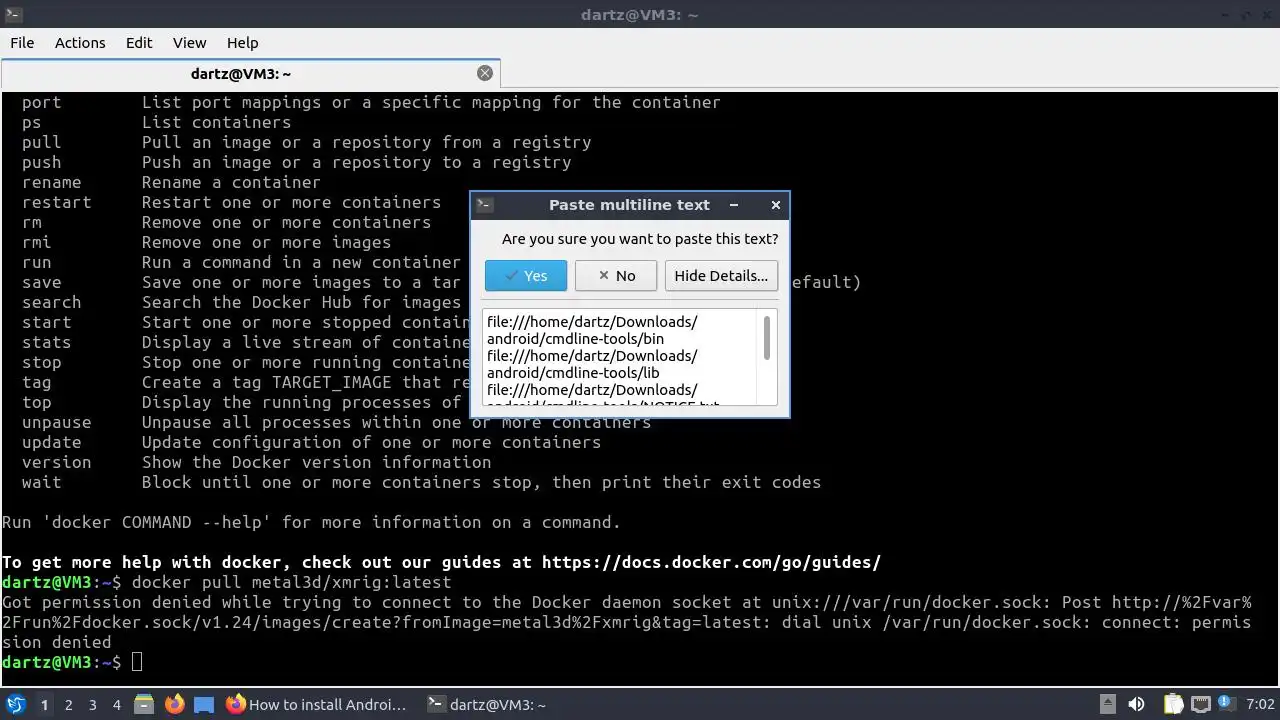Click the 'unpause' command row in terminal
Screen dimensions: 1280x720
point(336,422)
